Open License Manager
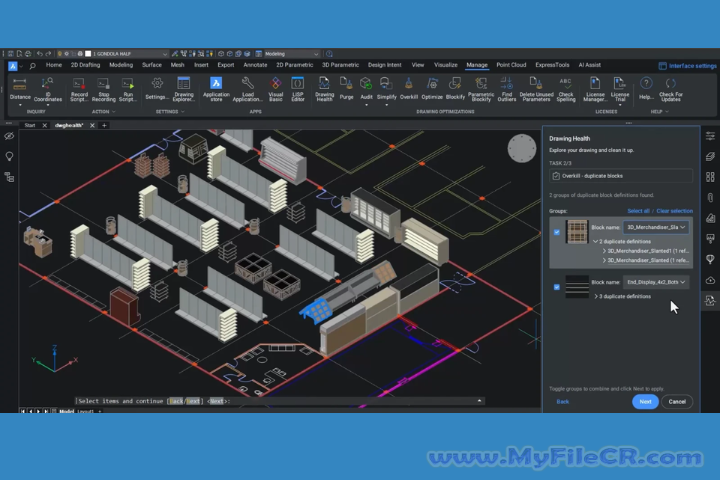This screenshot has width=720, height=480. pos(595,89)
